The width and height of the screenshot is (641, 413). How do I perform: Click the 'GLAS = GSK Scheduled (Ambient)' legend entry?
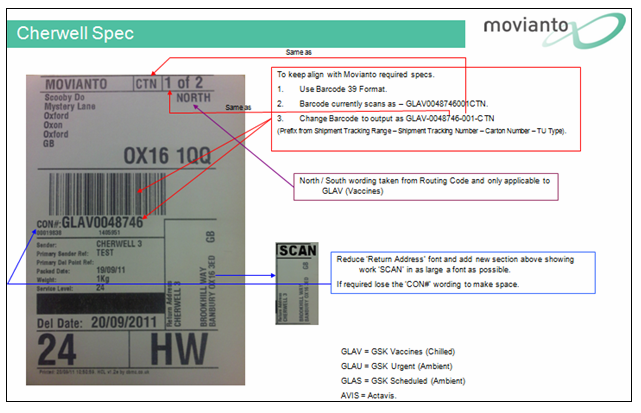[x=403, y=381]
